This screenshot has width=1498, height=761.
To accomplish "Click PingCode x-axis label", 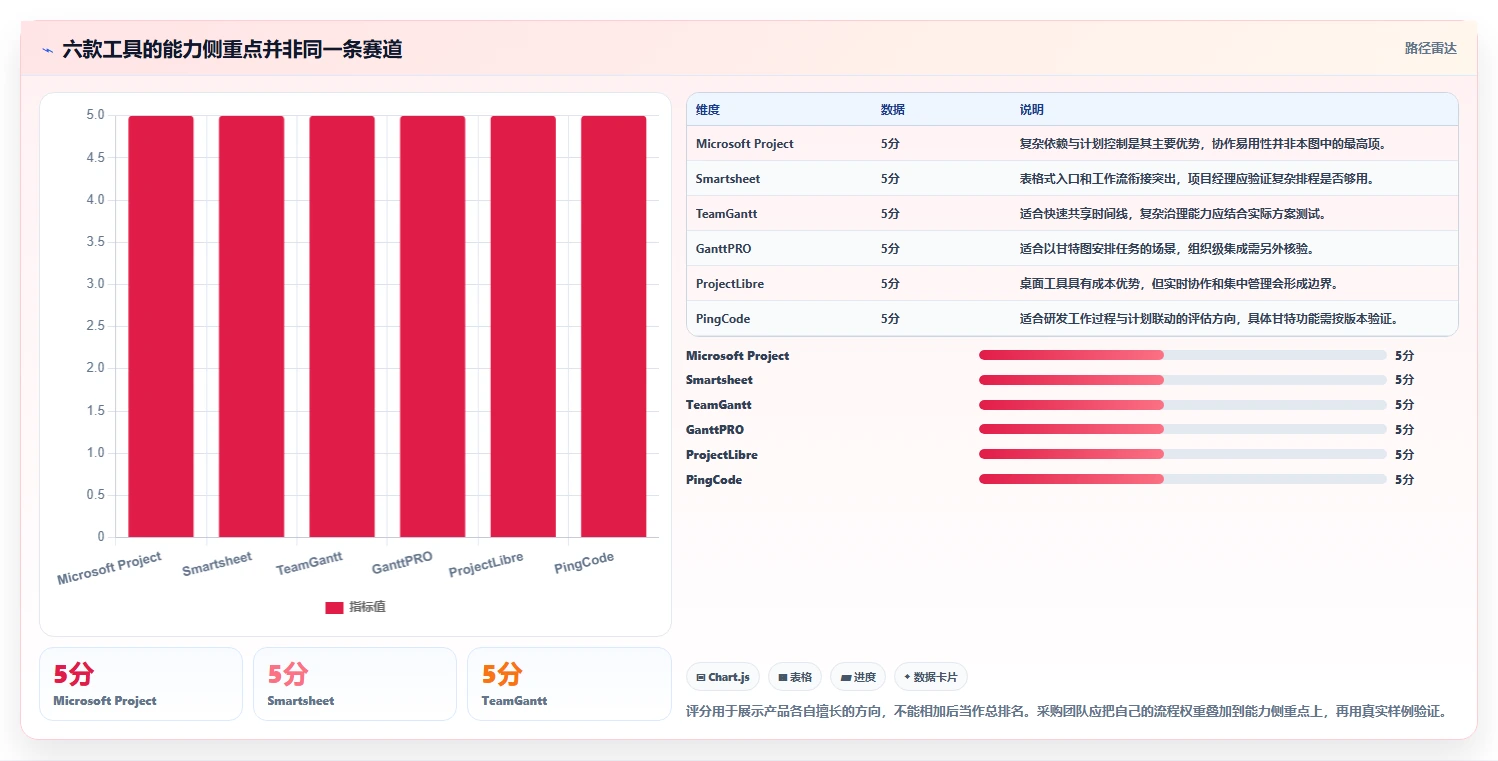I will pyautogui.click(x=584, y=563).
